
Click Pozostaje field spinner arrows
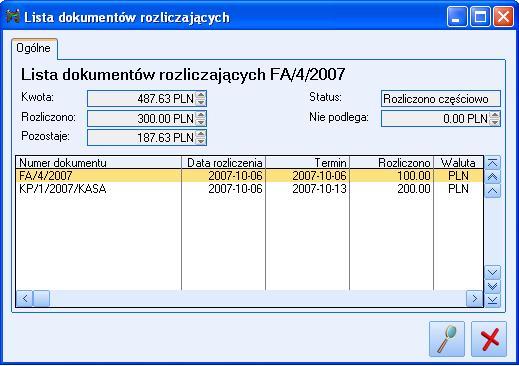tap(201, 138)
